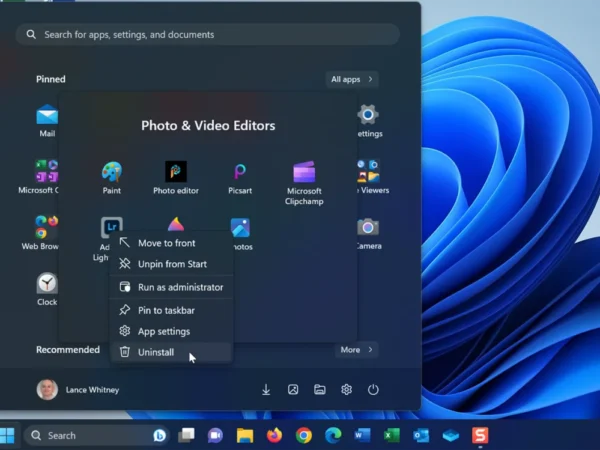Open Excel from the taskbar
Image resolution: width=600 pixels, height=450 pixels.
pos(392,435)
